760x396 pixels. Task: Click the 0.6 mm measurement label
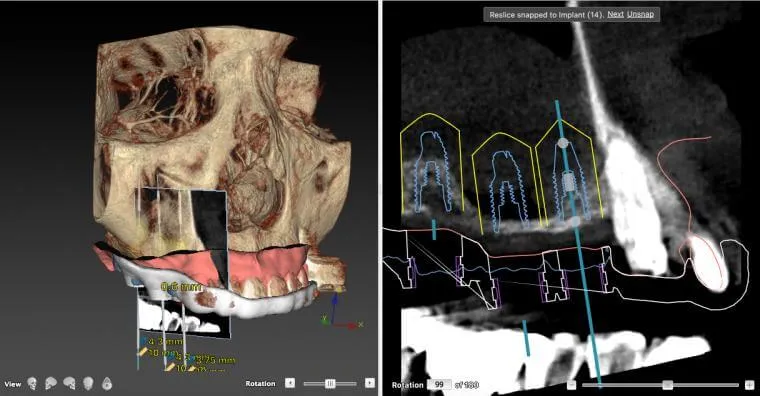click(x=182, y=287)
